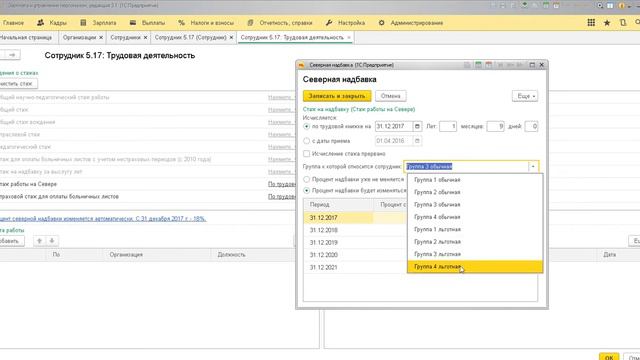Click the red calendar icon in dialog title bar
640x360 pixels.
coord(489,65)
